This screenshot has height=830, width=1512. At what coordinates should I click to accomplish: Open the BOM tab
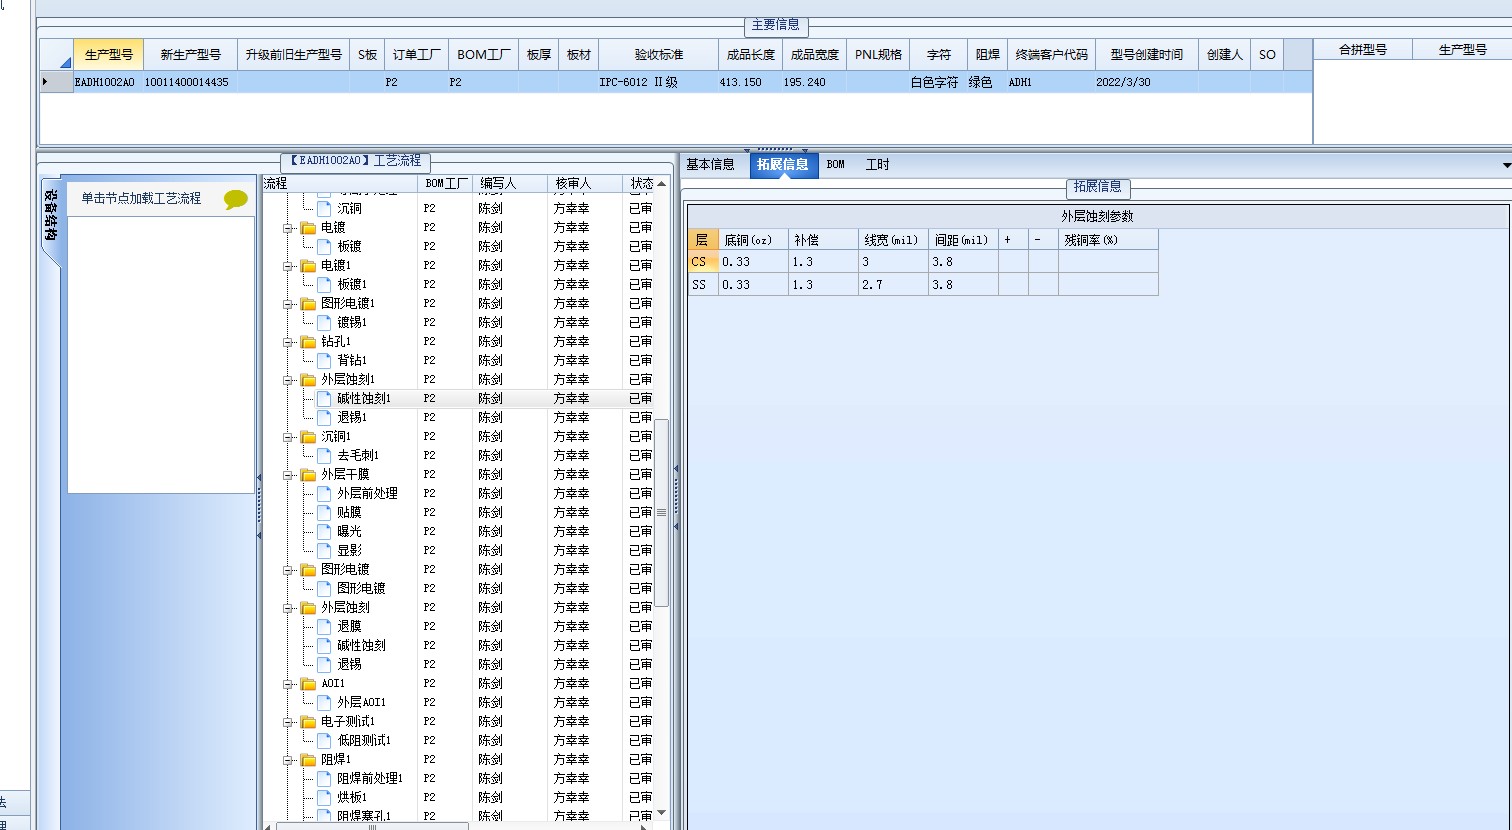click(836, 165)
